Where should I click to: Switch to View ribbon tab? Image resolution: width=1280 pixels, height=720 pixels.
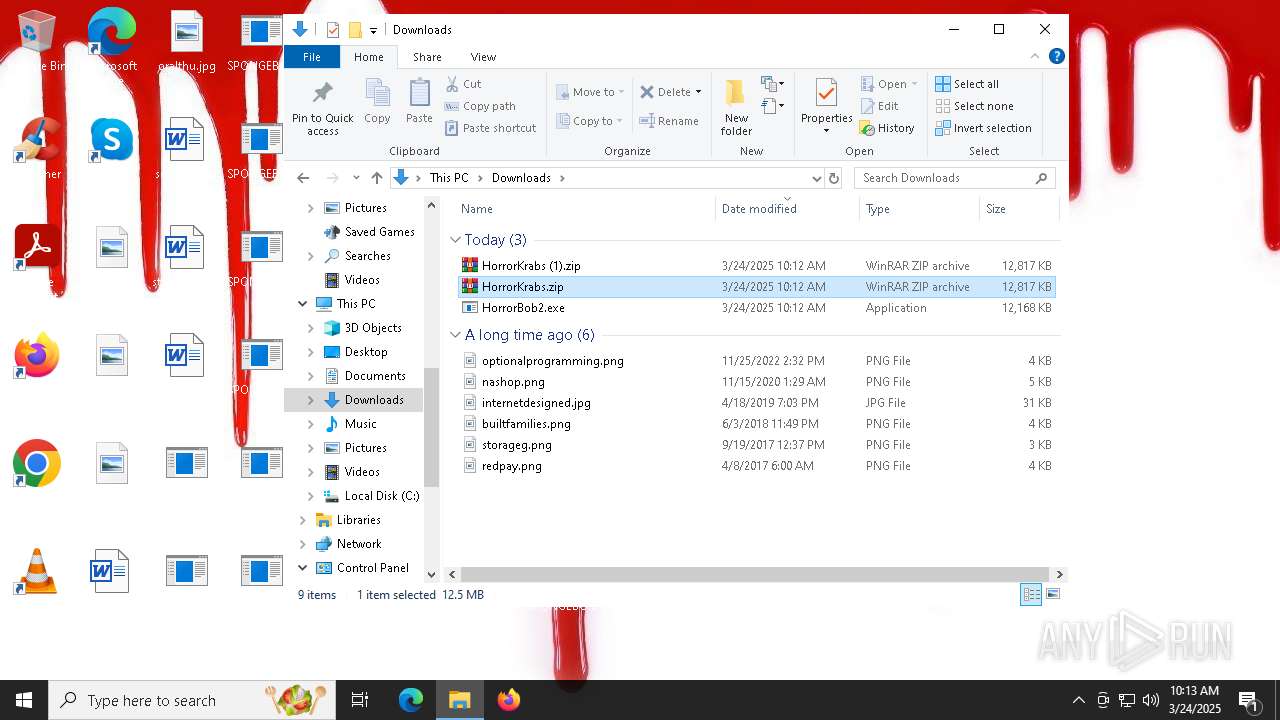click(483, 57)
